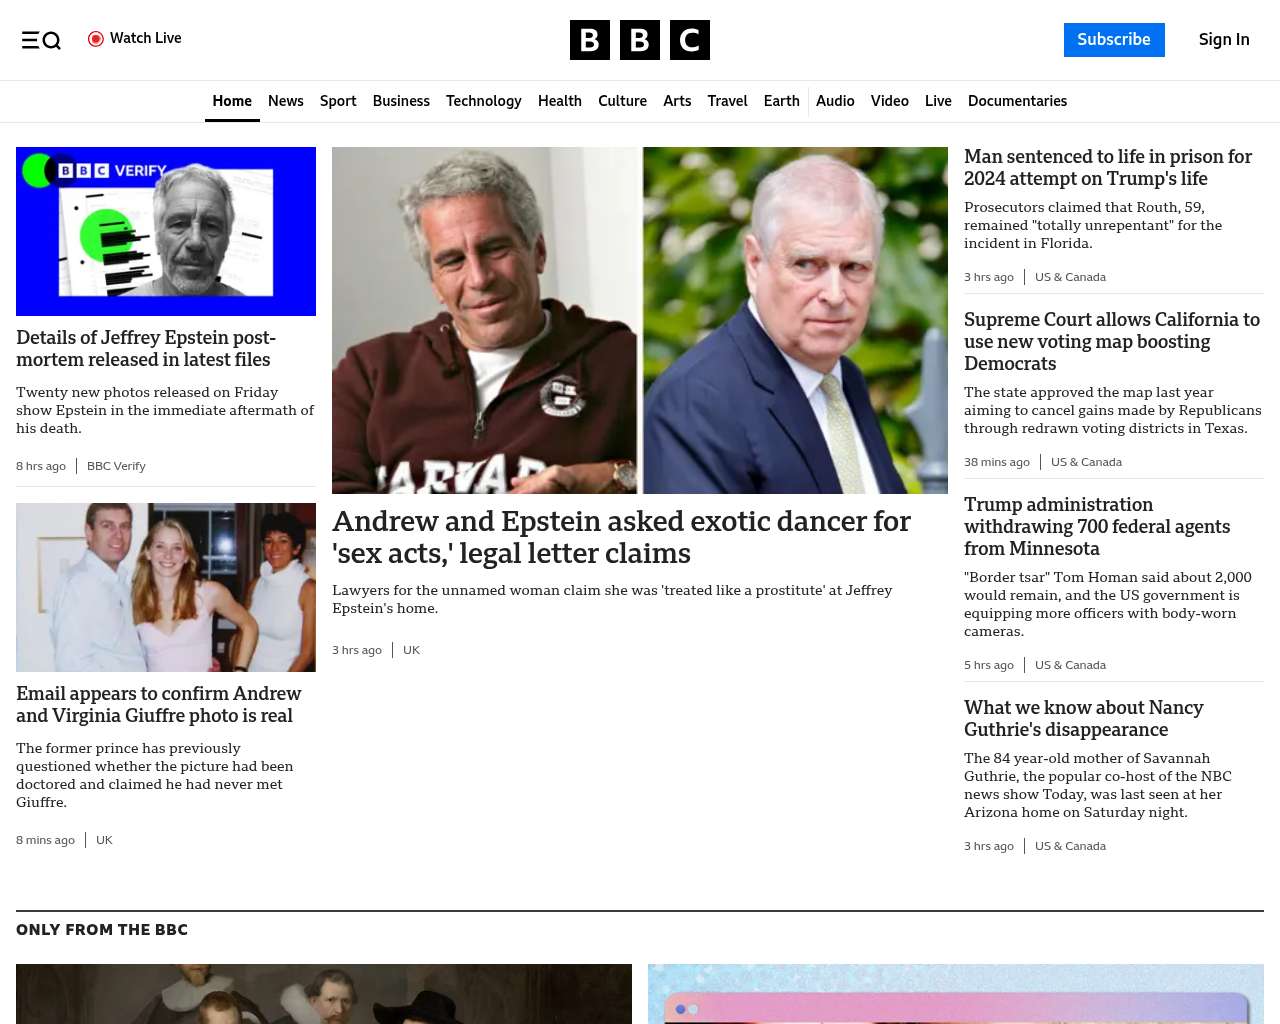Click the BBC logo
This screenshot has width=1280, height=1024.
coord(639,40)
